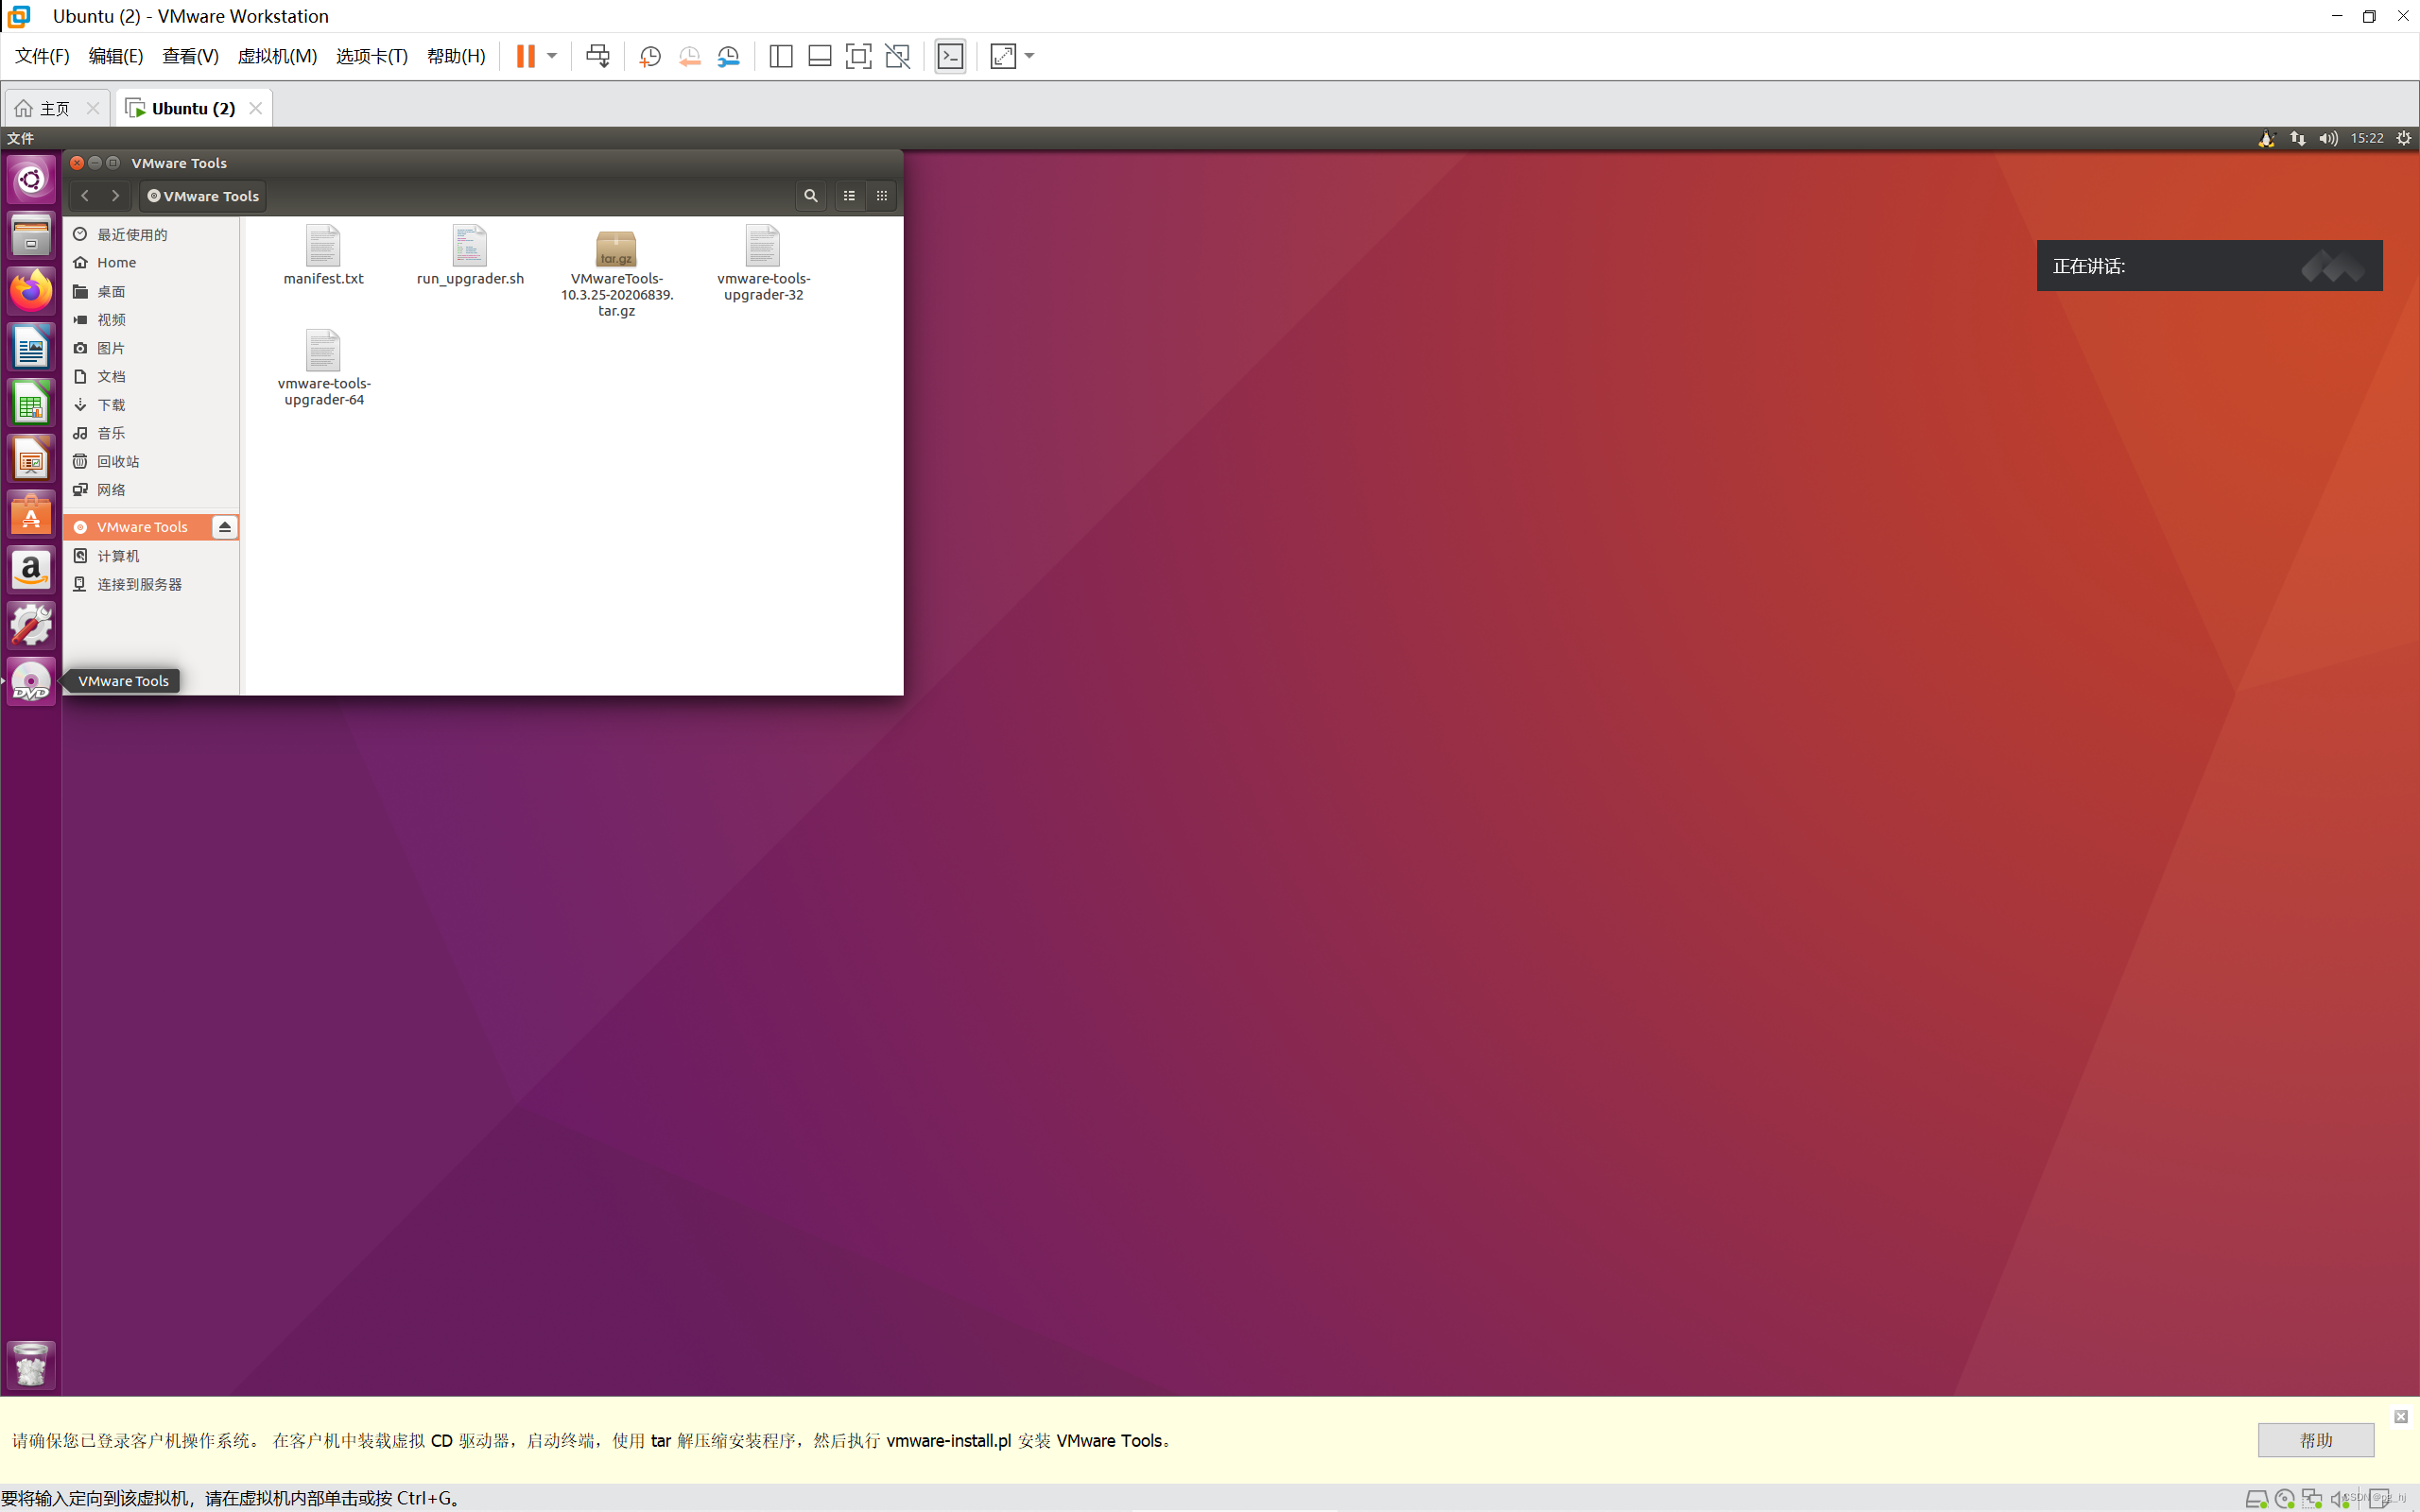Open 回收站 in the sidebar
Screen dimensions: 2420x1512
pyautogui.click(x=151, y=461)
